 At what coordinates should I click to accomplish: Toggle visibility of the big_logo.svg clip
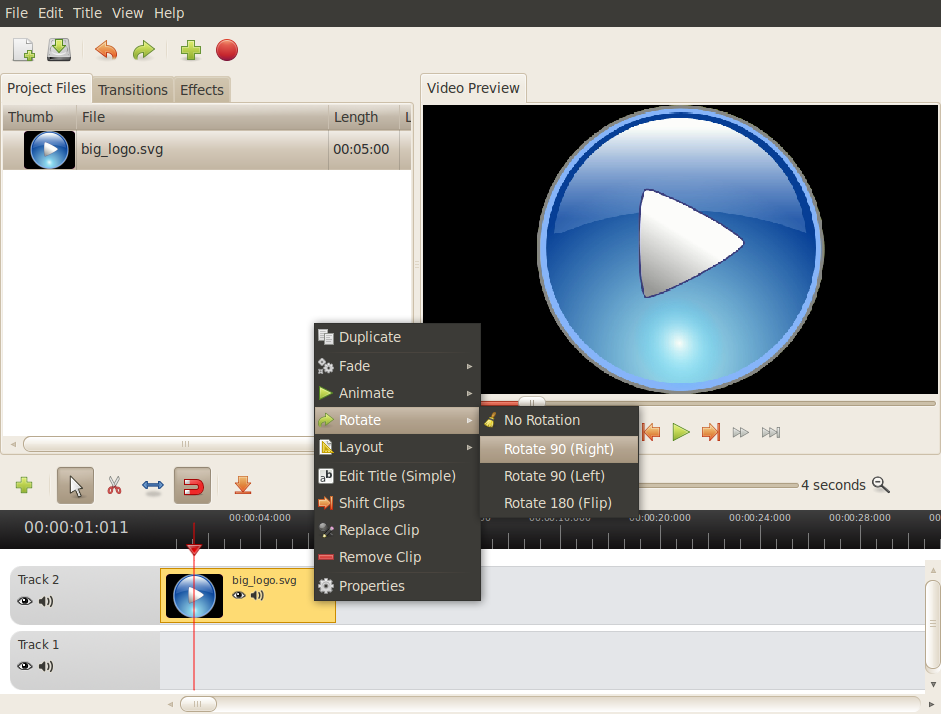(x=238, y=594)
